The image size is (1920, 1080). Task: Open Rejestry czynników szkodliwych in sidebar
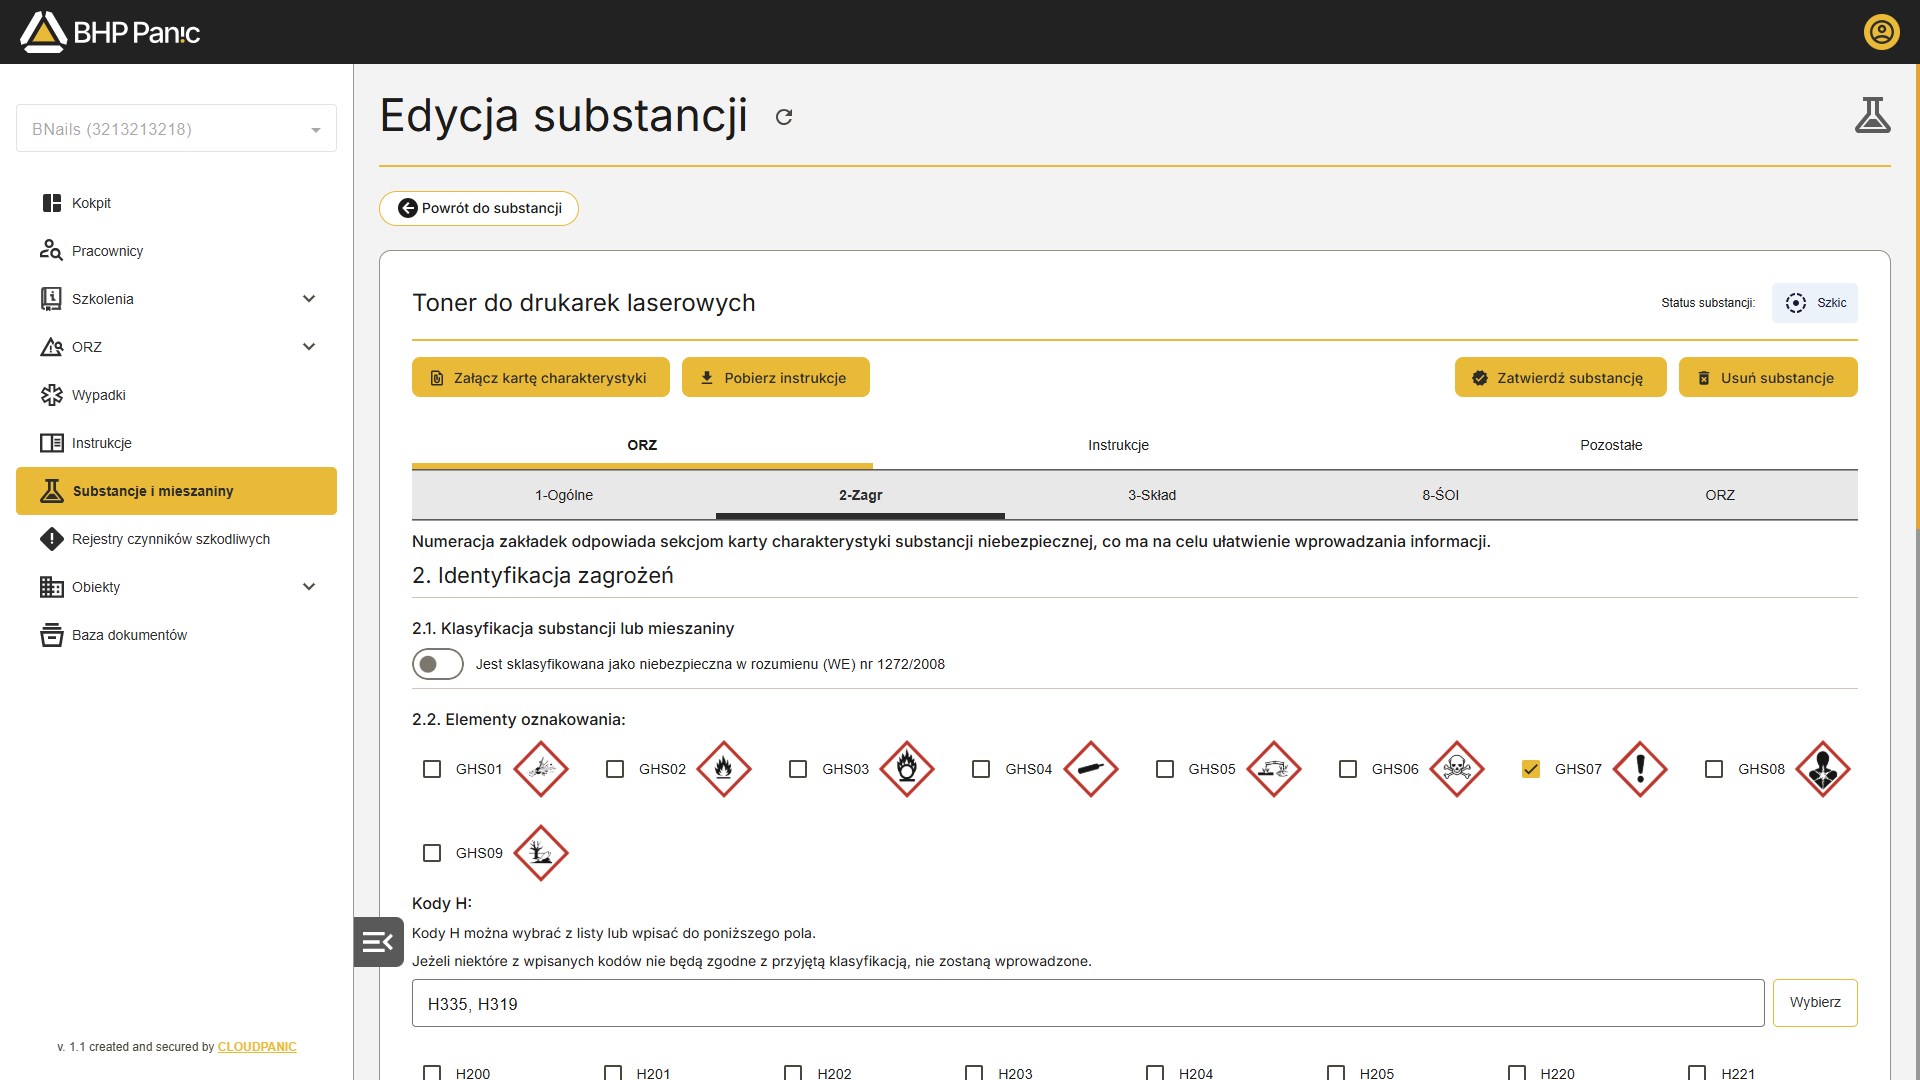(176, 539)
